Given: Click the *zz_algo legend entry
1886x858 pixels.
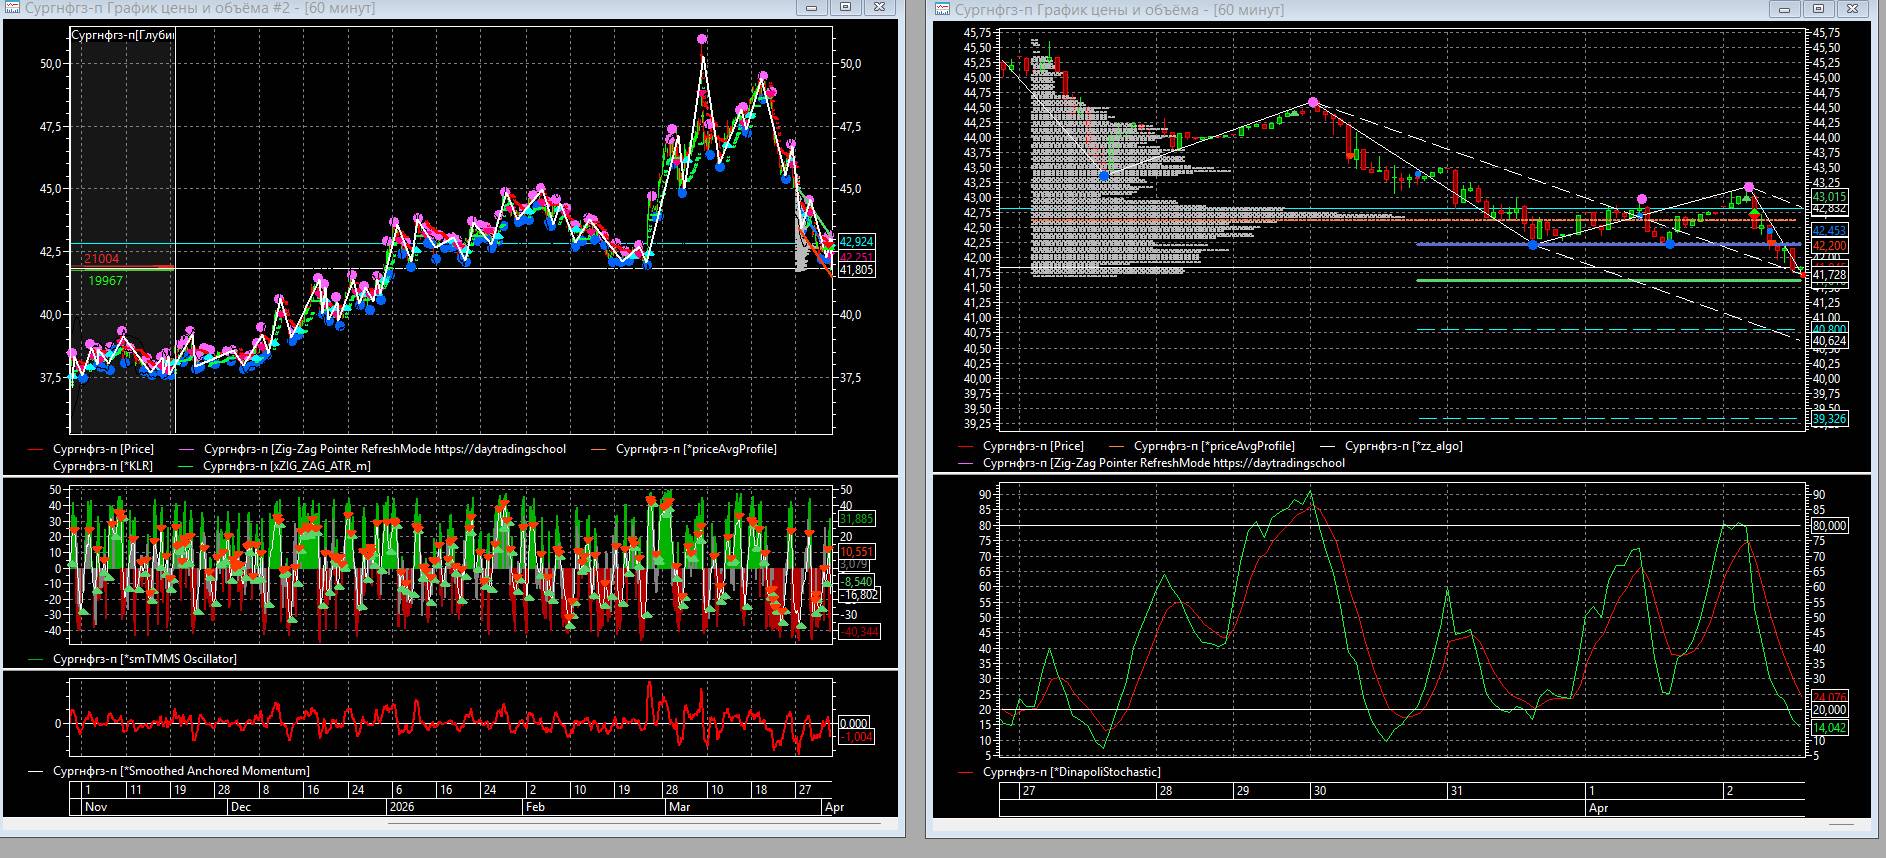Looking at the screenshot, I should tap(1403, 446).
